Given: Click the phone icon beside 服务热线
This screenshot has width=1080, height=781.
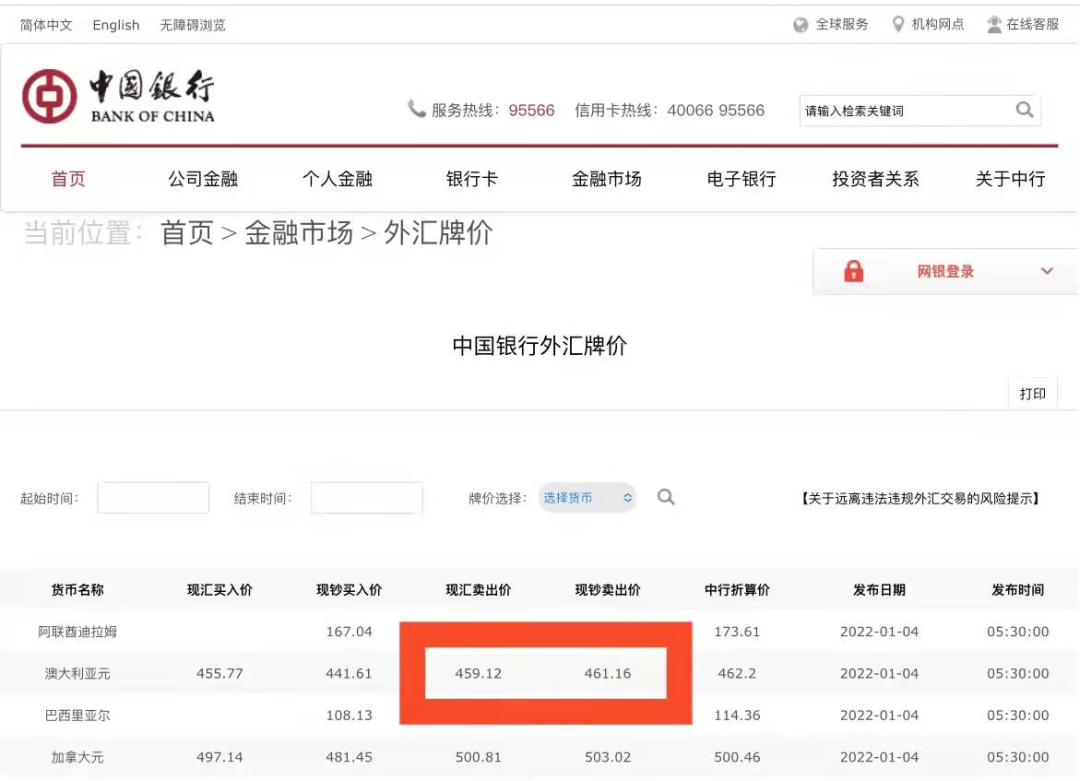Looking at the screenshot, I should click(416, 109).
